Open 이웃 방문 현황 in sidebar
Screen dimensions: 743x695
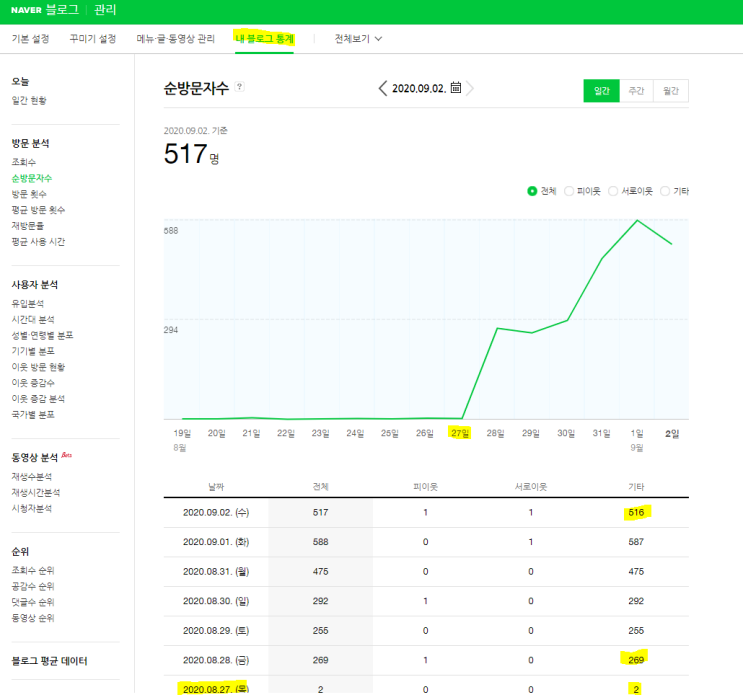pos(38,367)
